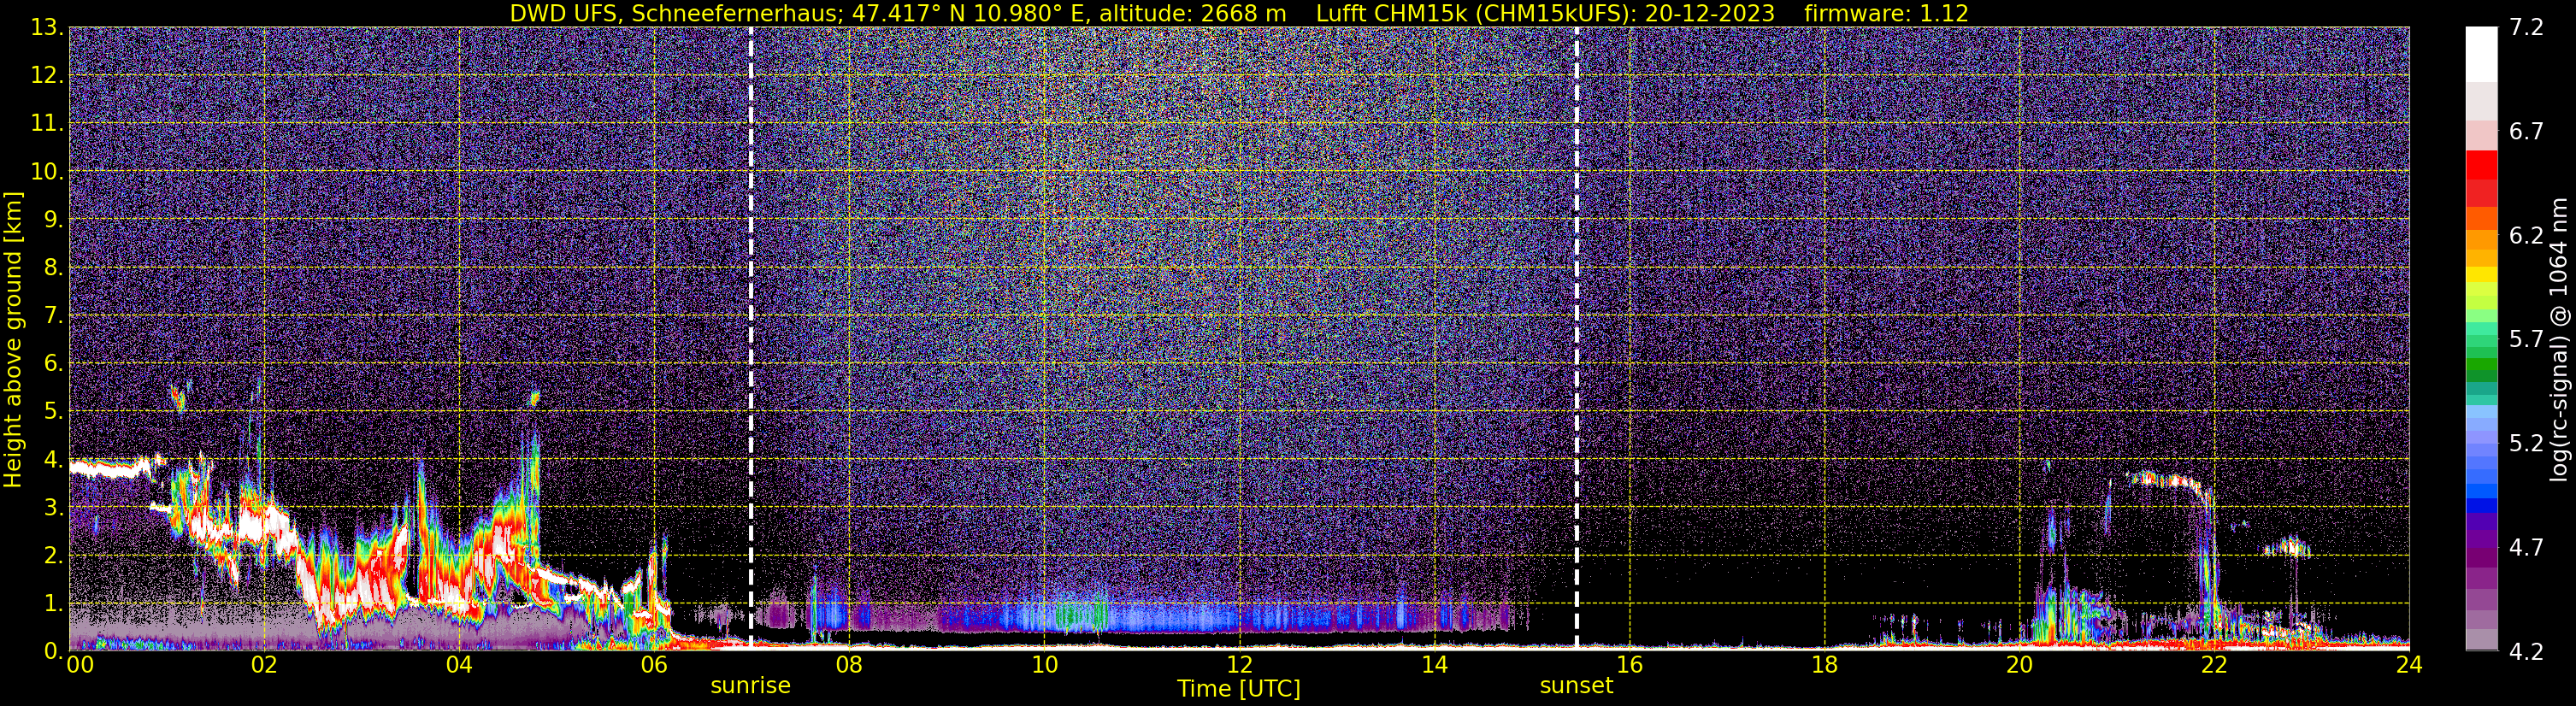The height and width of the screenshot is (706, 2576).
Task: Click height-axis tick label 9.
Action: pos(52,220)
